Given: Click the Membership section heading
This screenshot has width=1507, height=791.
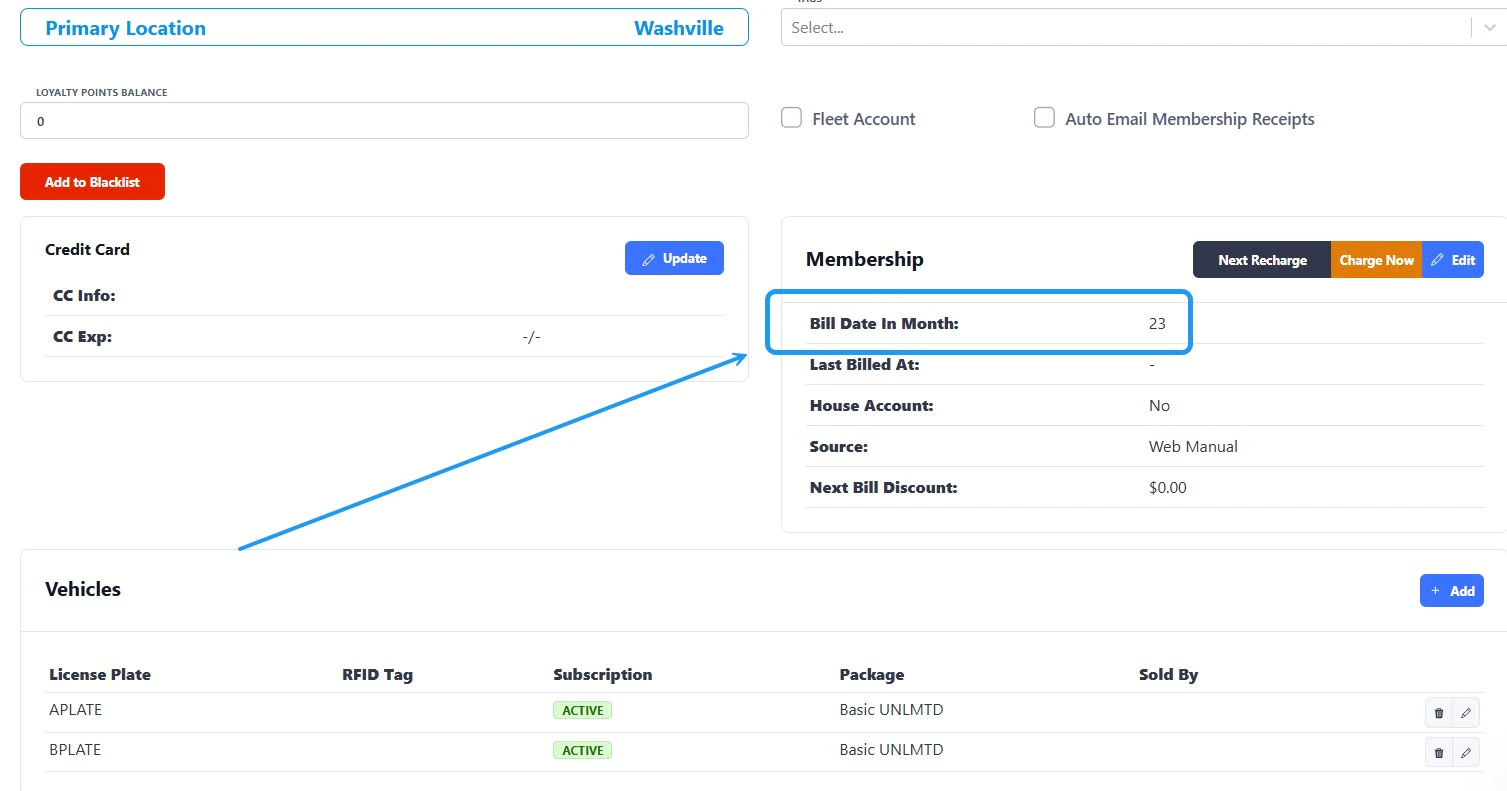Looking at the screenshot, I should pyautogui.click(x=865, y=259).
